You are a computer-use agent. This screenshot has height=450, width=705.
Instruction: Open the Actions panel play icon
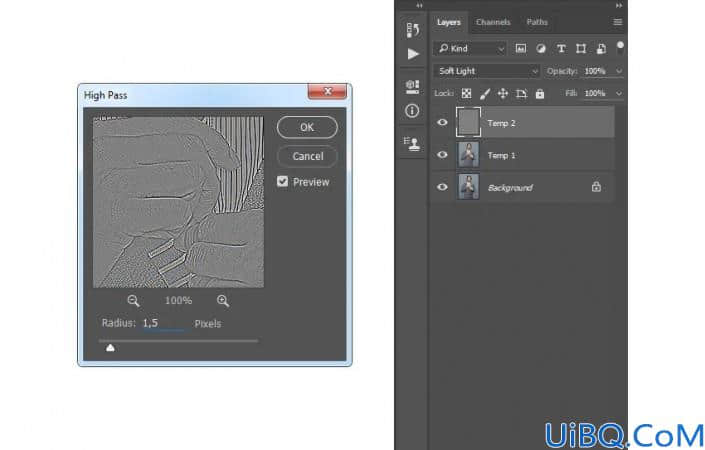point(413,54)
